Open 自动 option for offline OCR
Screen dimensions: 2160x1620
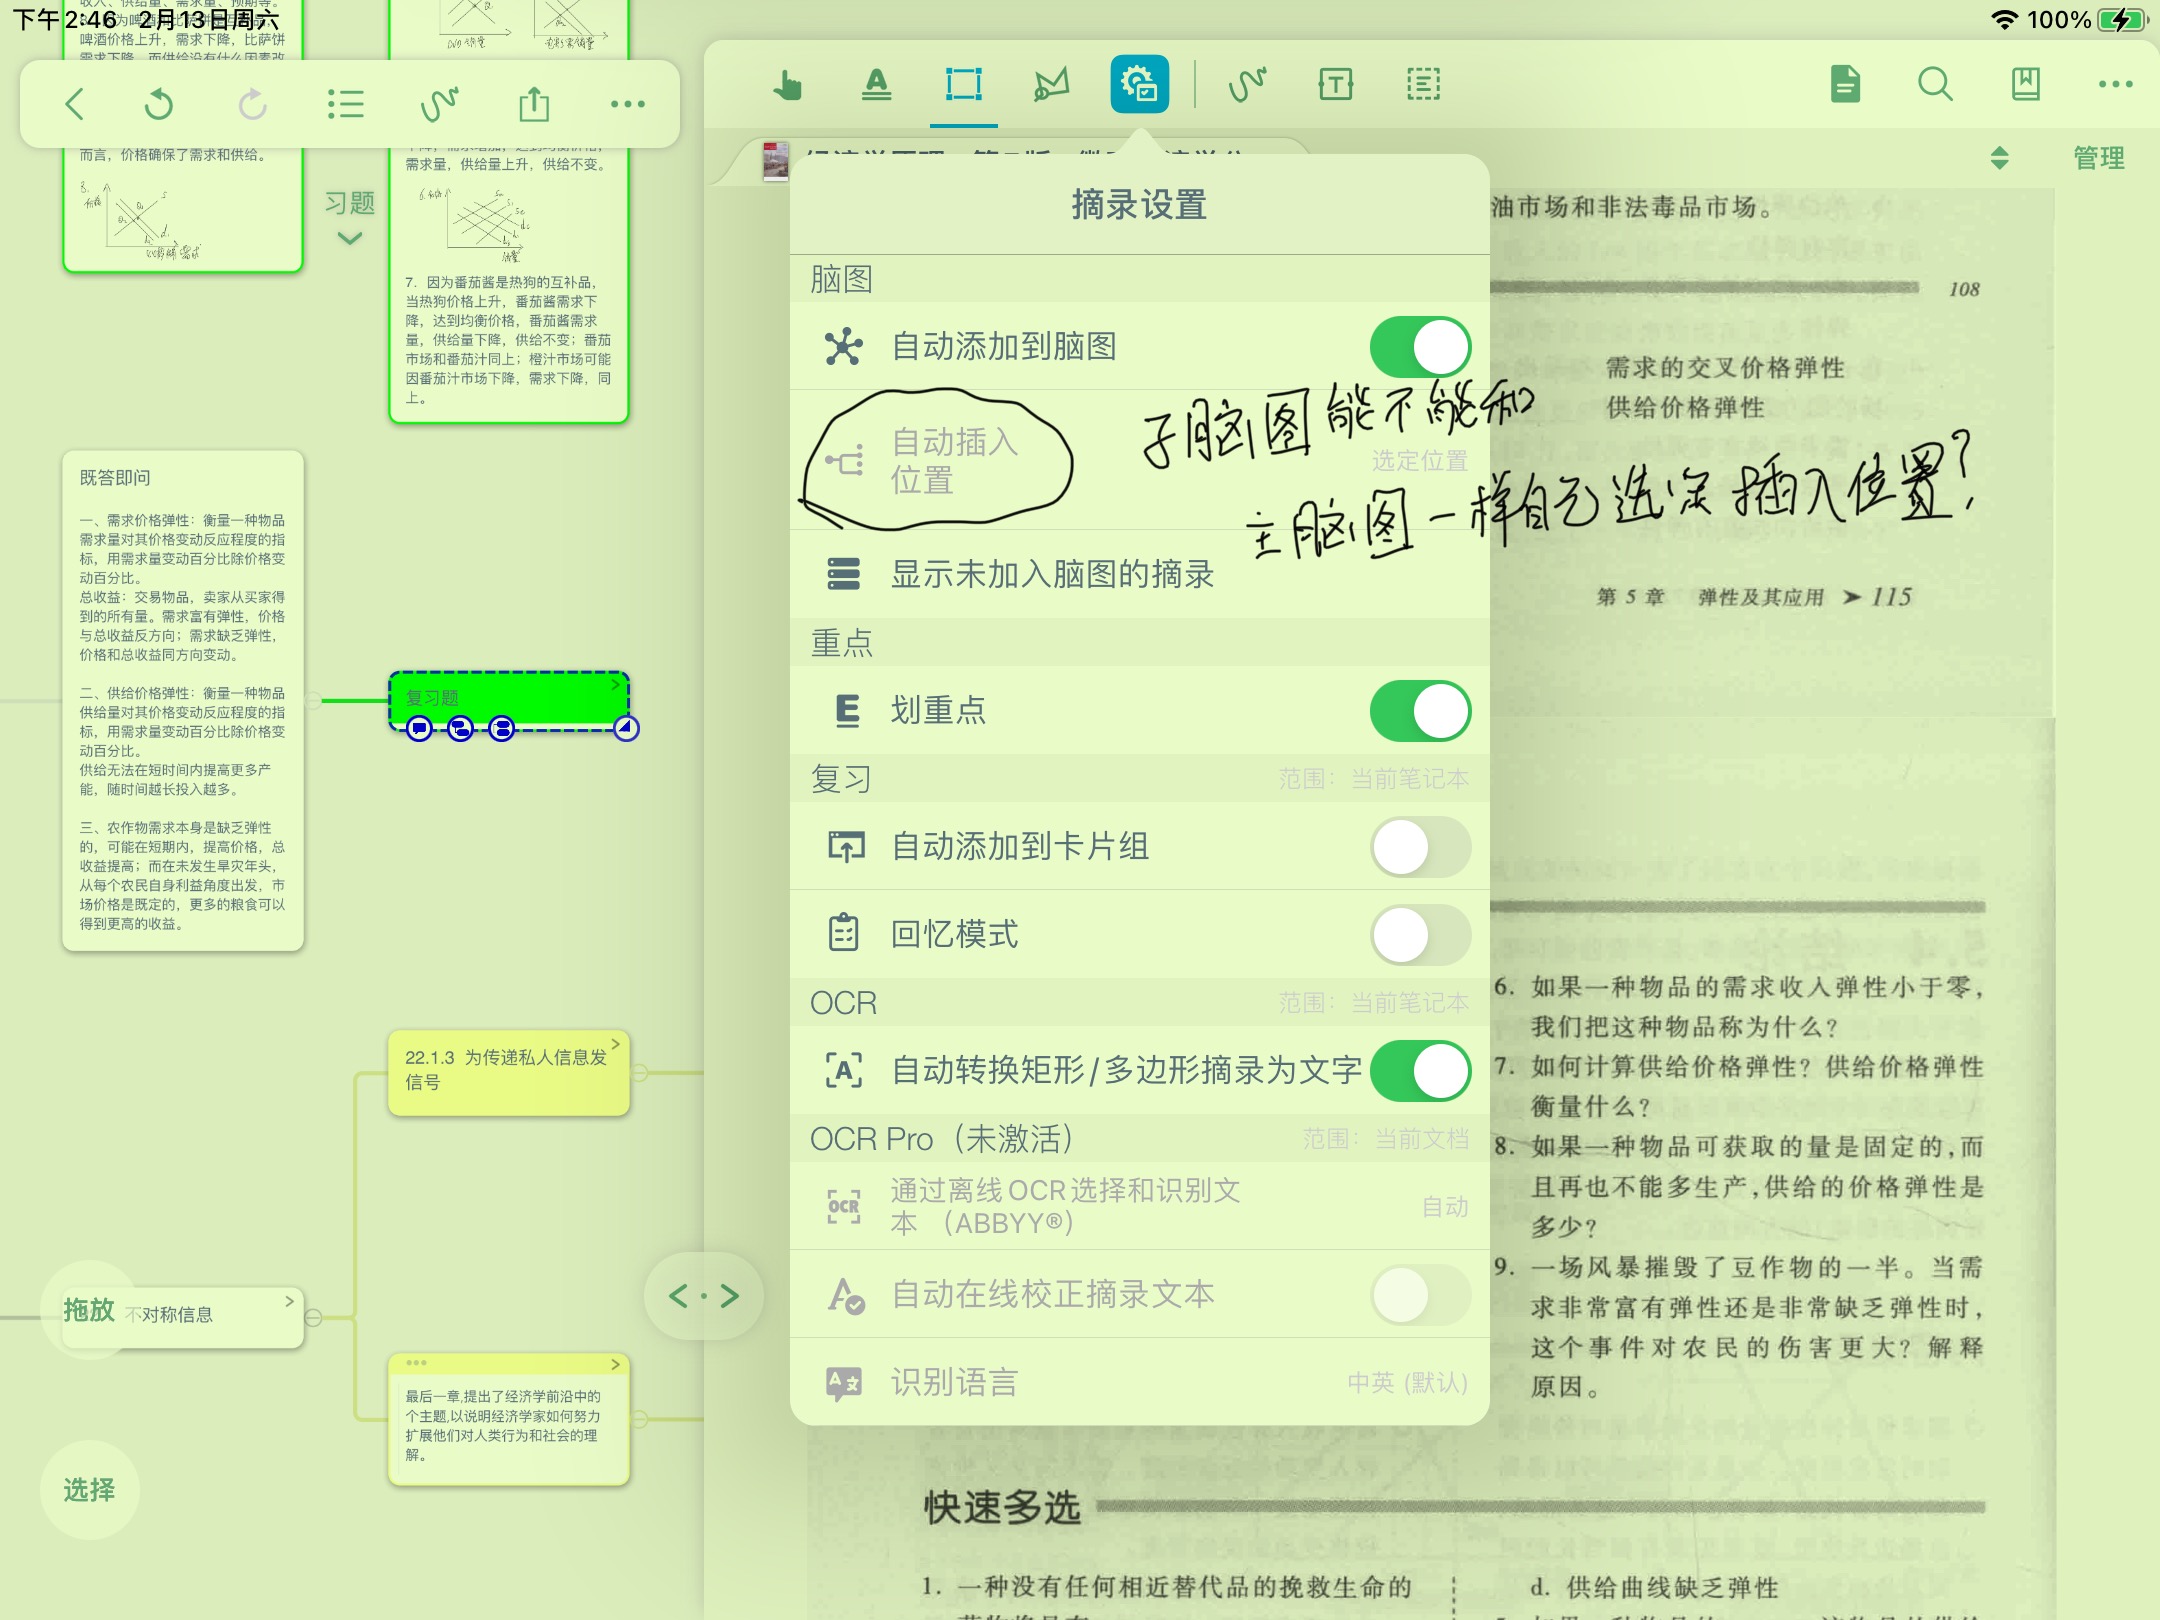point(1445,1207)
